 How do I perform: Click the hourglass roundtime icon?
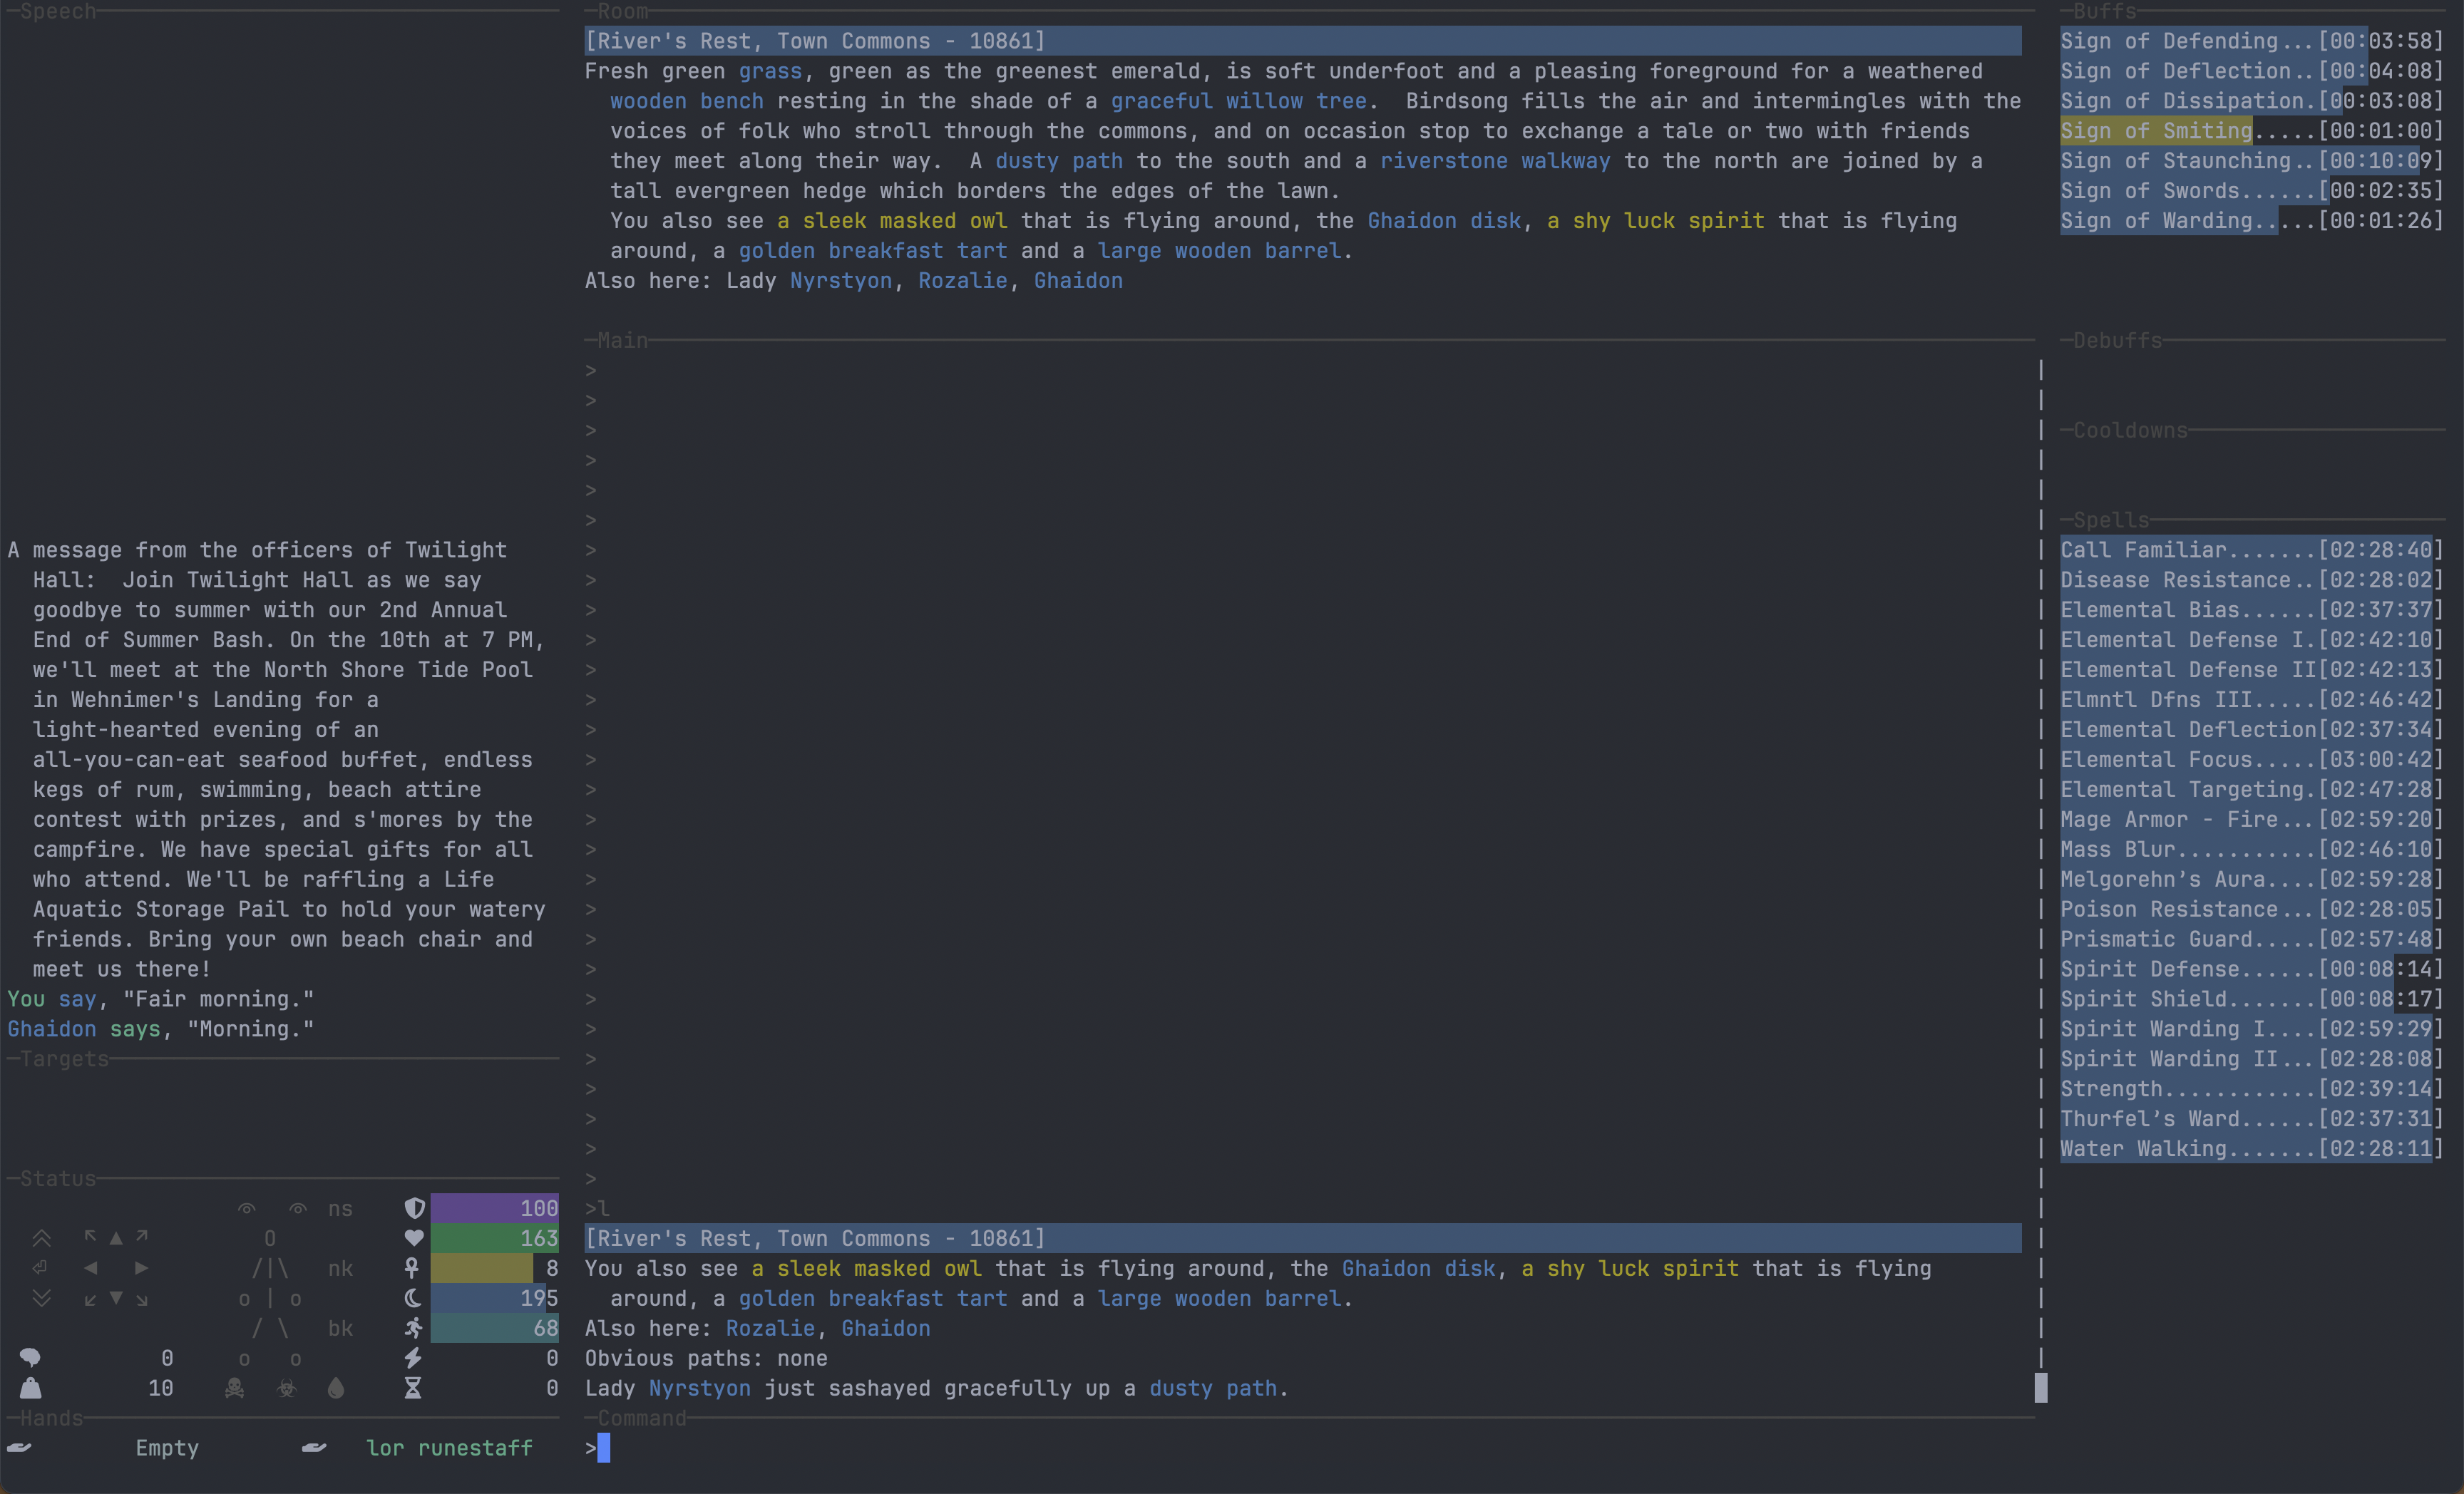(x=413, y=1388)
